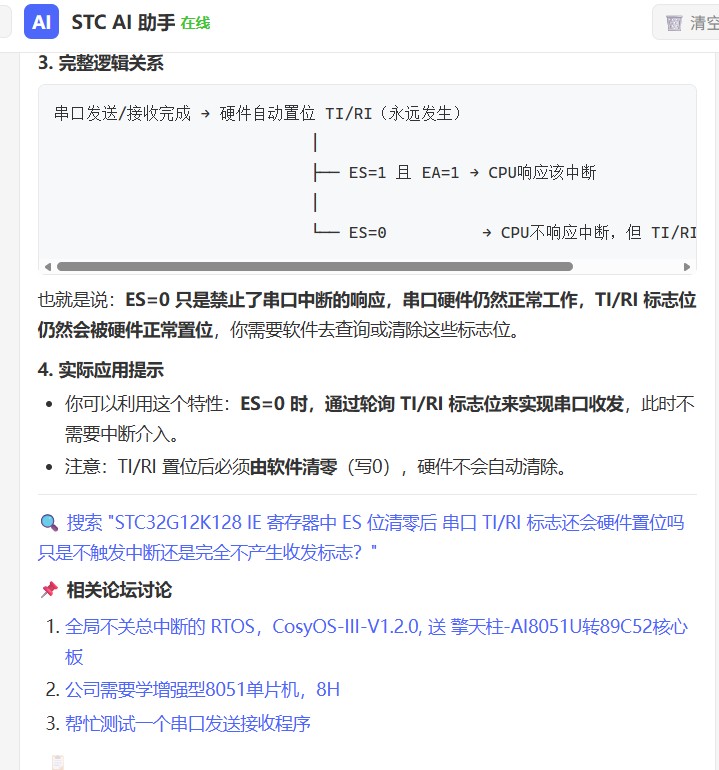Open the STC32G12K128 IE register search link
This screenshot has height=770, width=719.
coord(361,537)
